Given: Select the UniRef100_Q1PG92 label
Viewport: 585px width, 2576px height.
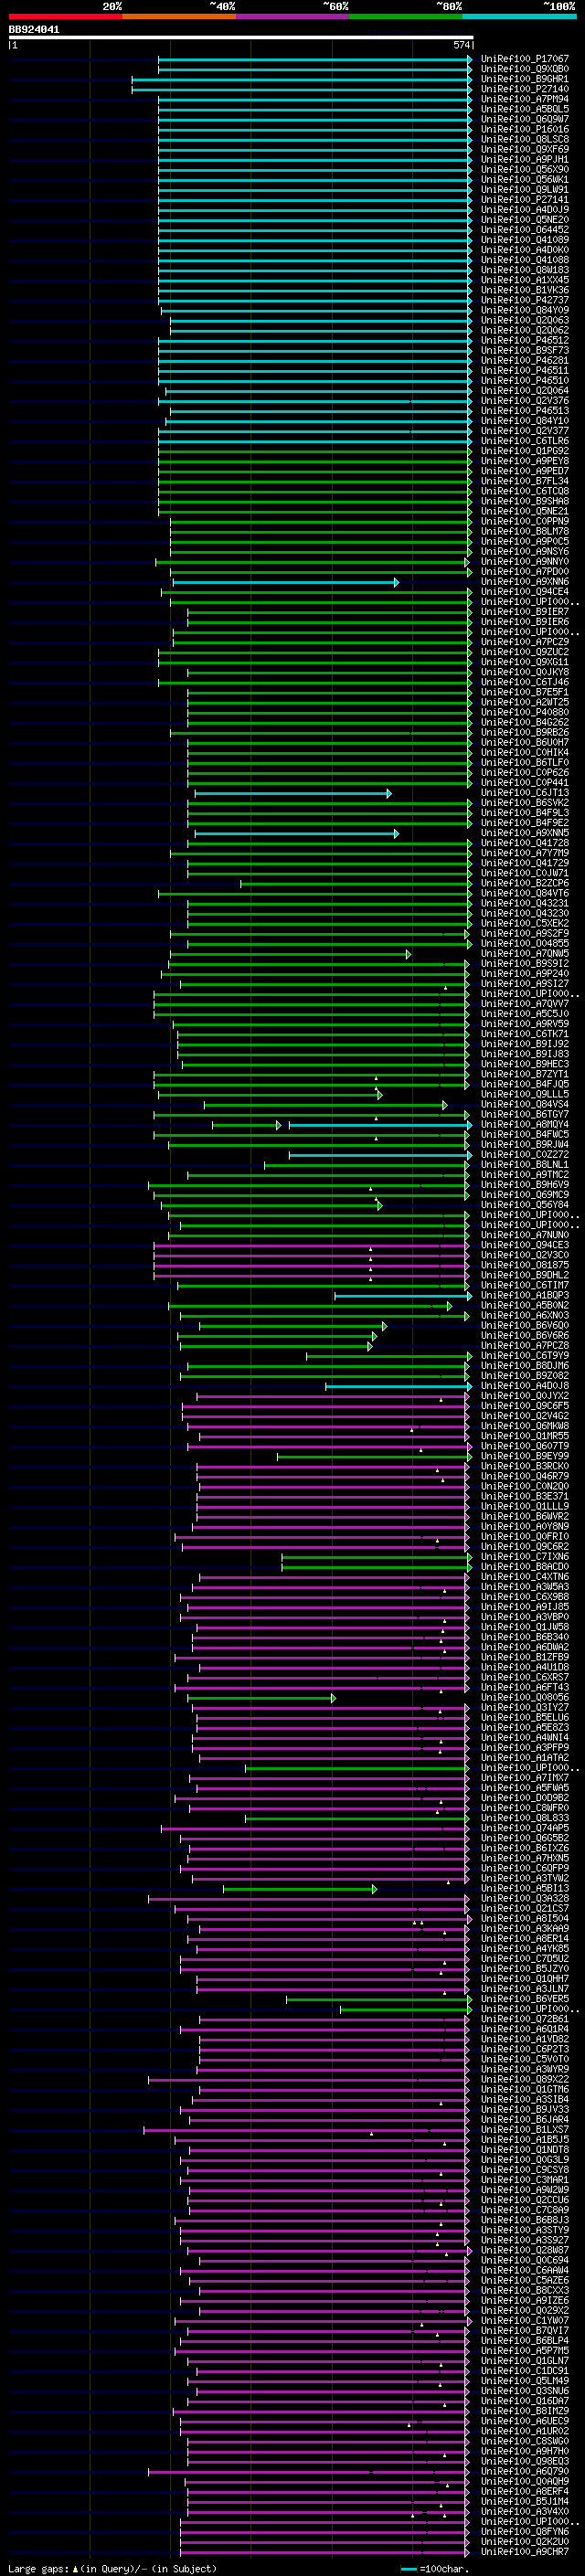Looking at the screenshot, I should [x=525, y=451].
